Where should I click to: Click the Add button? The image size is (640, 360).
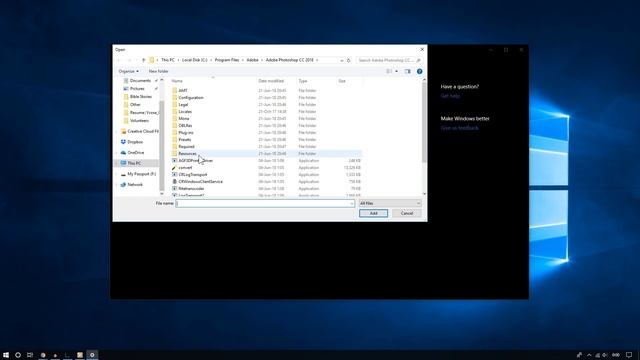tap(373, 213)
